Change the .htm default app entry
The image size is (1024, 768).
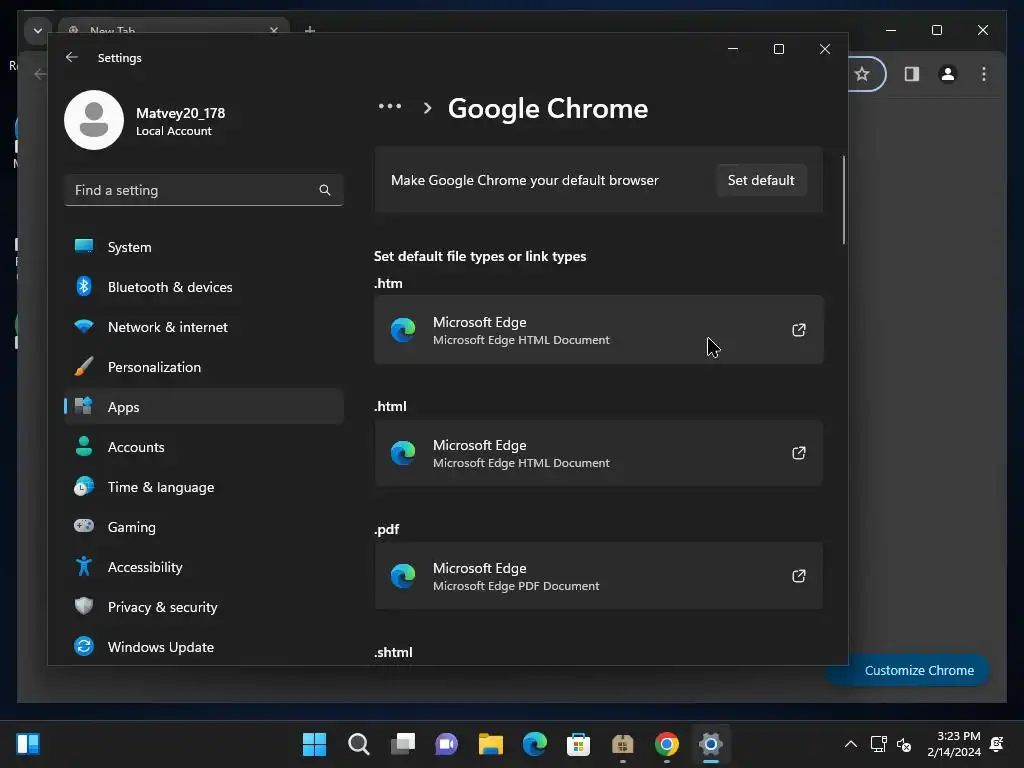(598, 330)
